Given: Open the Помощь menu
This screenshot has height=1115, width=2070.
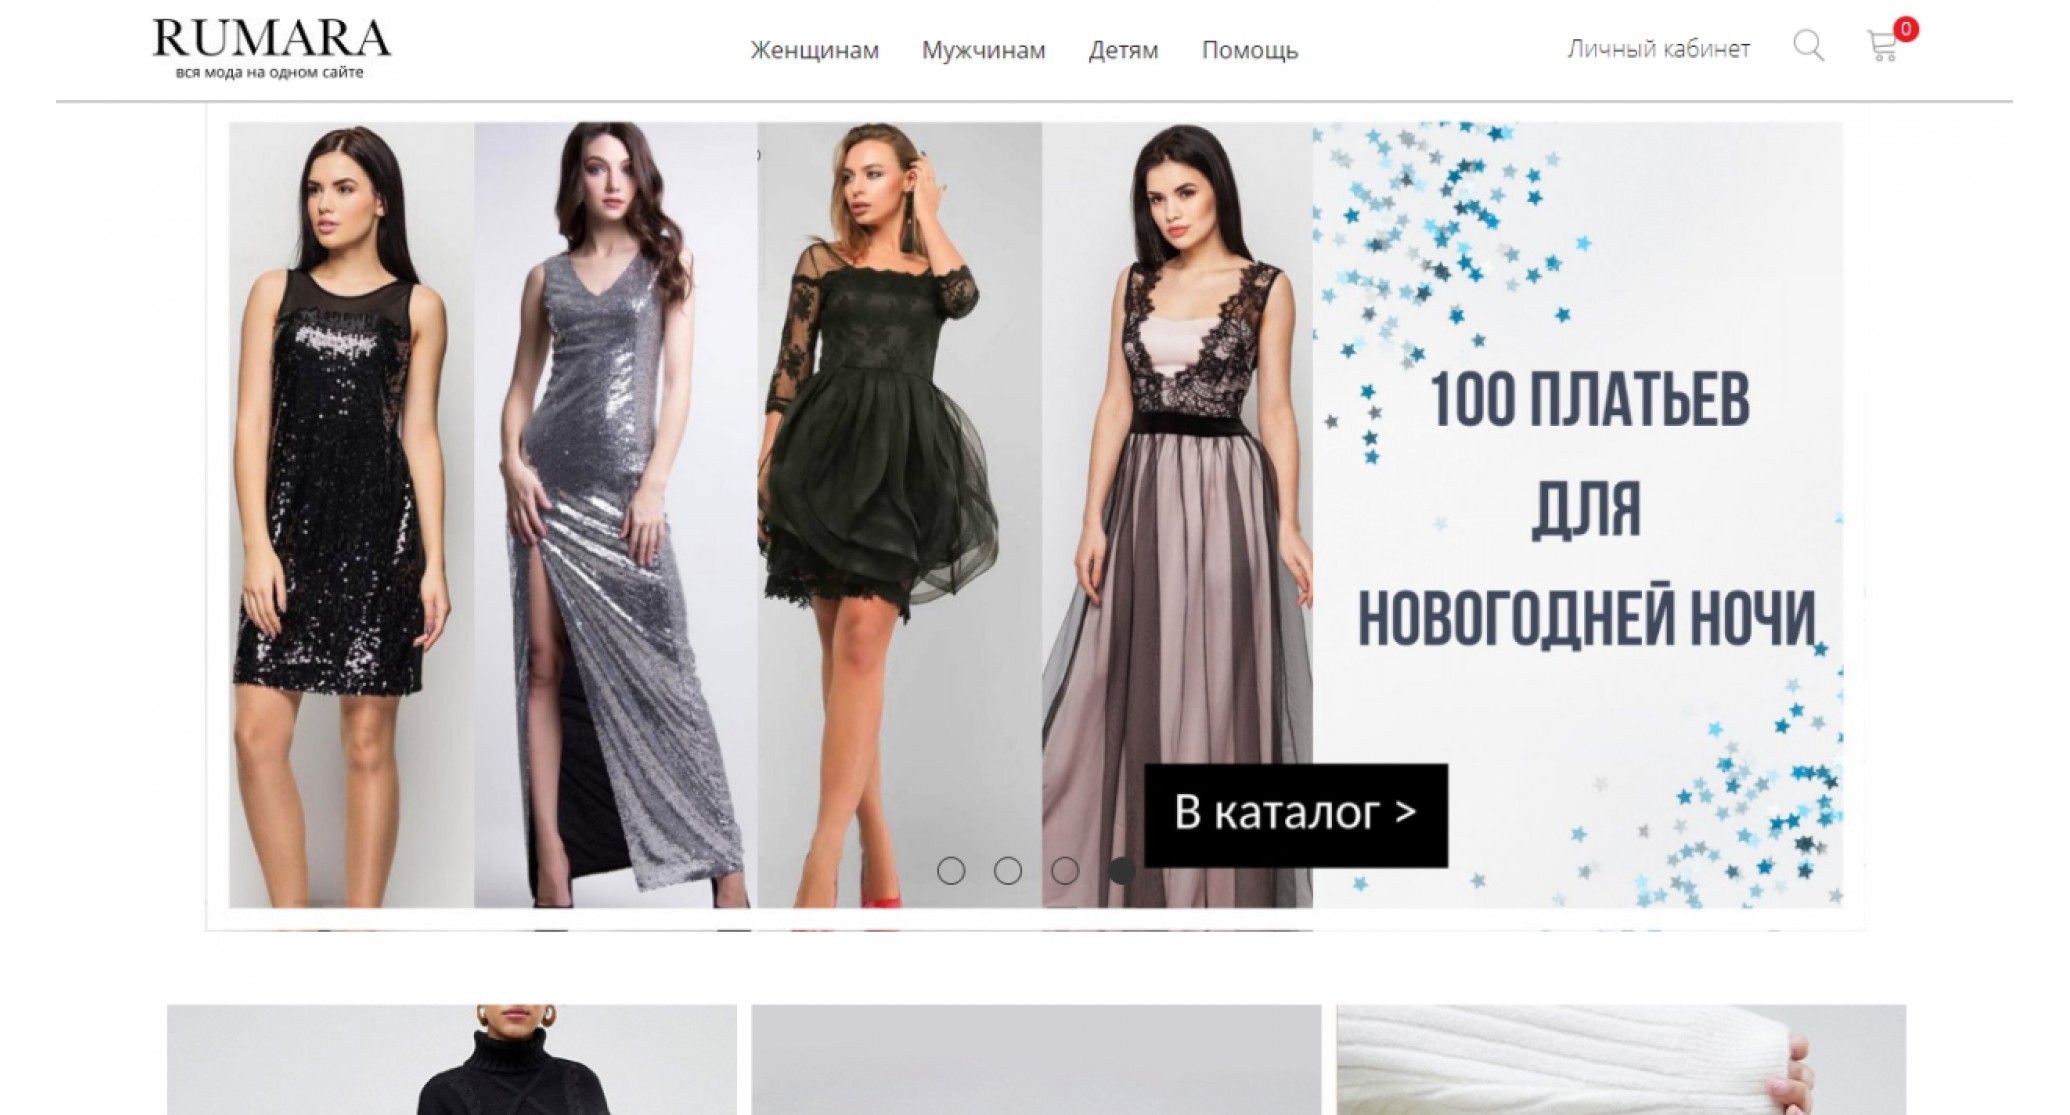Looking at the screenshot, I should pos(1250,50).
